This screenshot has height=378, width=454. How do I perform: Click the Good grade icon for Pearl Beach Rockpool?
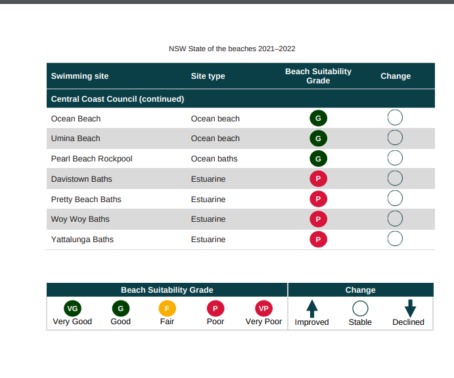[x=318, y=159]
